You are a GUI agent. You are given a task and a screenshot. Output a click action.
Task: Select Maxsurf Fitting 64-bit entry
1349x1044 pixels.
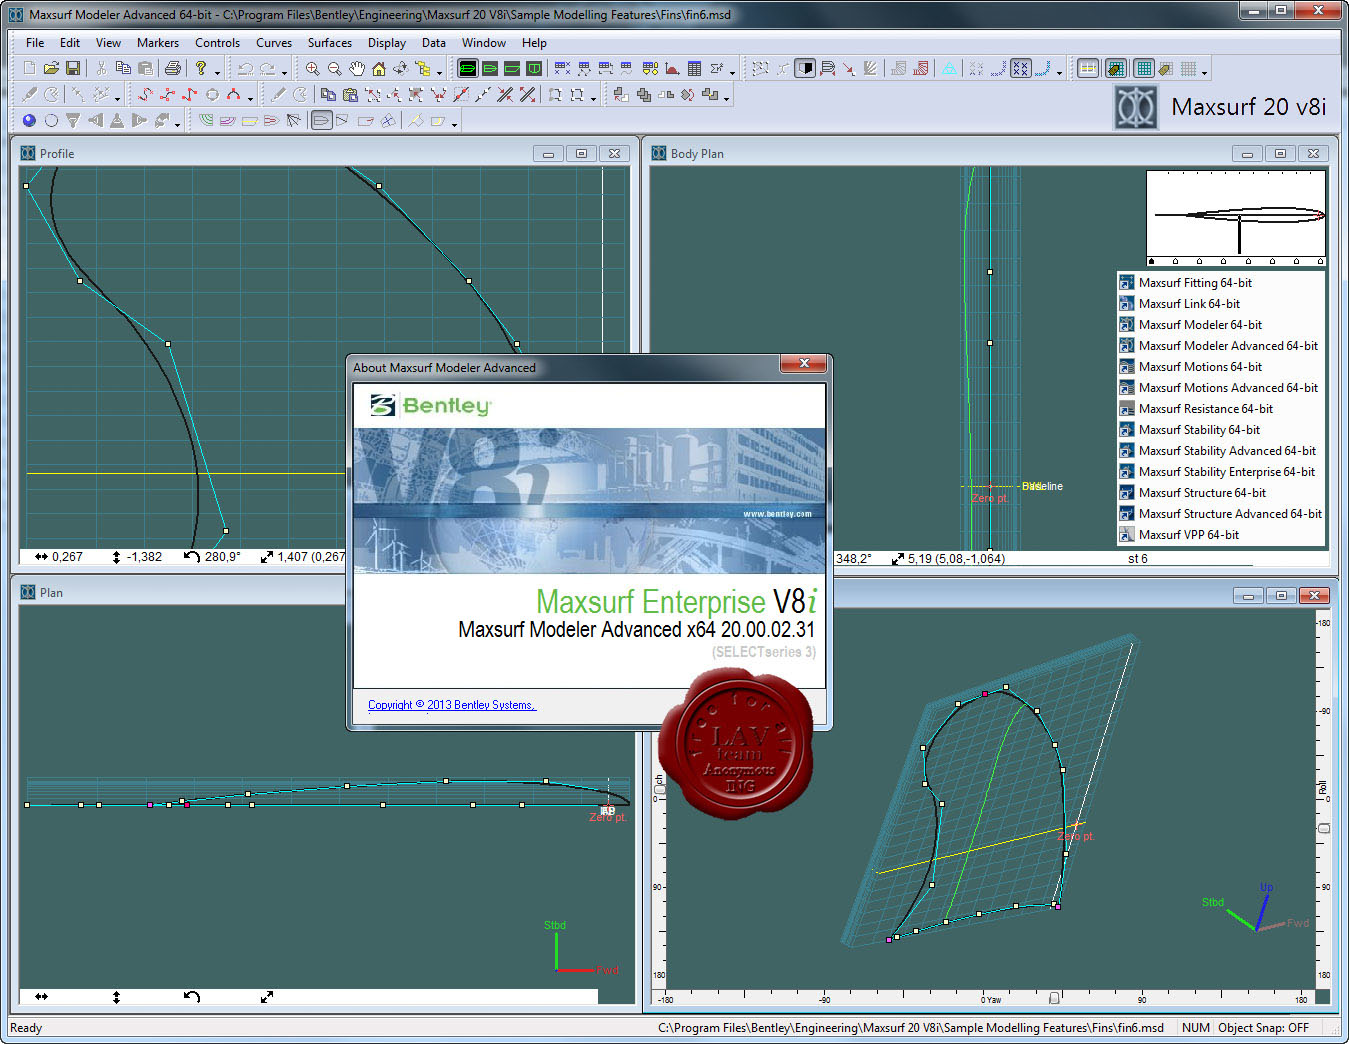(x=1195, y=283)
